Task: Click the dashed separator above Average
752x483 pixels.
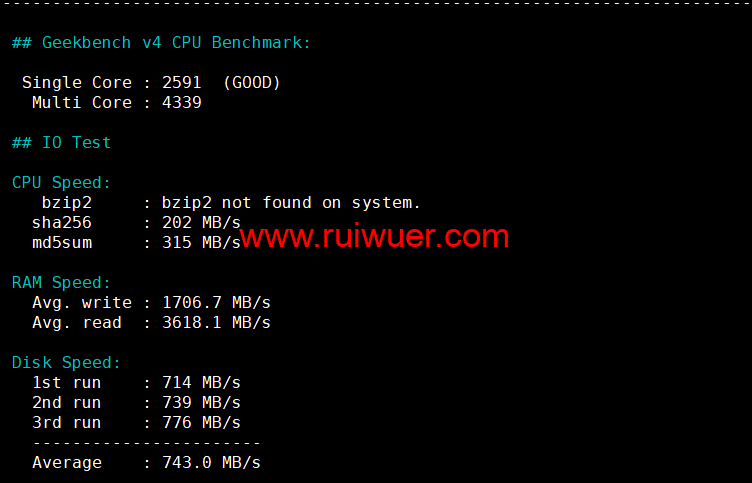Action: point(146,443)
